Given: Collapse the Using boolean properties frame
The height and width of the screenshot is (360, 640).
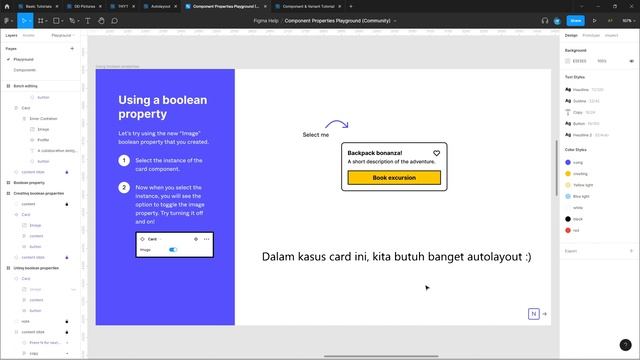Looking at the screenshot, I should click(8, 268).
